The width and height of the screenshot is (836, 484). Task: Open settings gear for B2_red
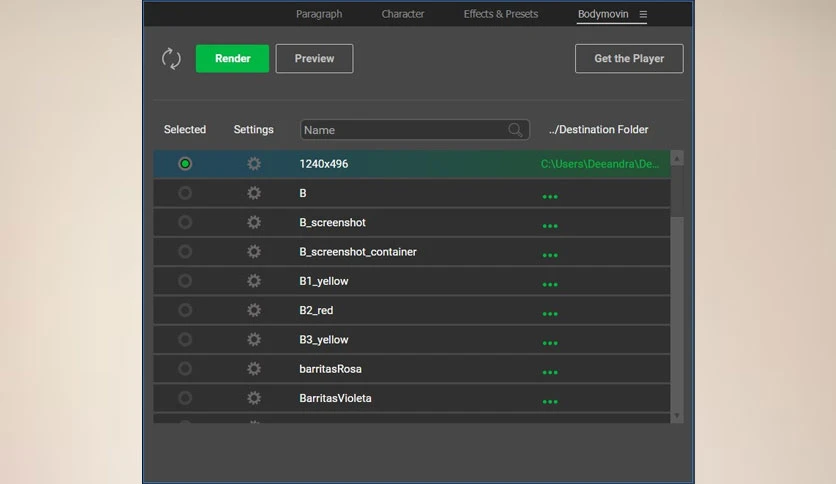(x=254, y=310)
